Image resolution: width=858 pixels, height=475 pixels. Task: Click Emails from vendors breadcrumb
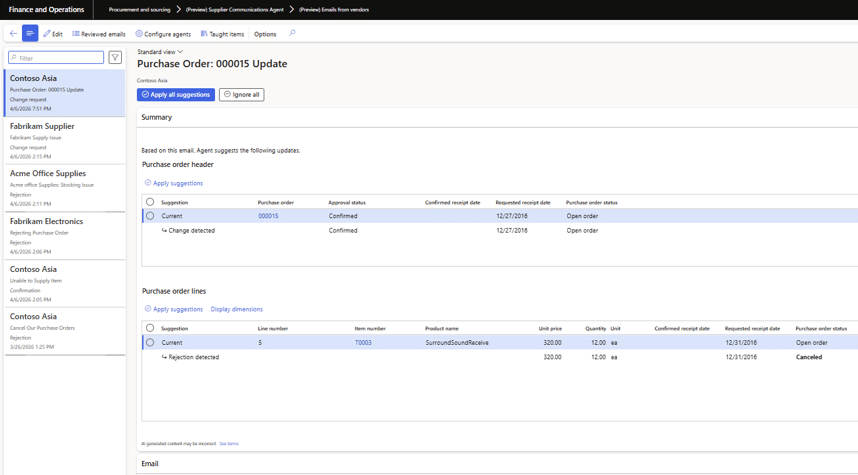point(334,10)
